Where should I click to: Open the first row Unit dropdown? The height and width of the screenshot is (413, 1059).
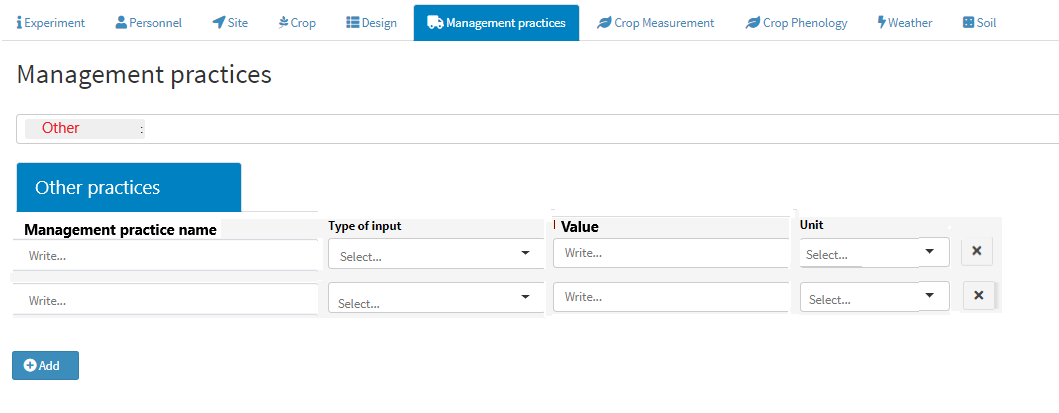click(874, 253)
